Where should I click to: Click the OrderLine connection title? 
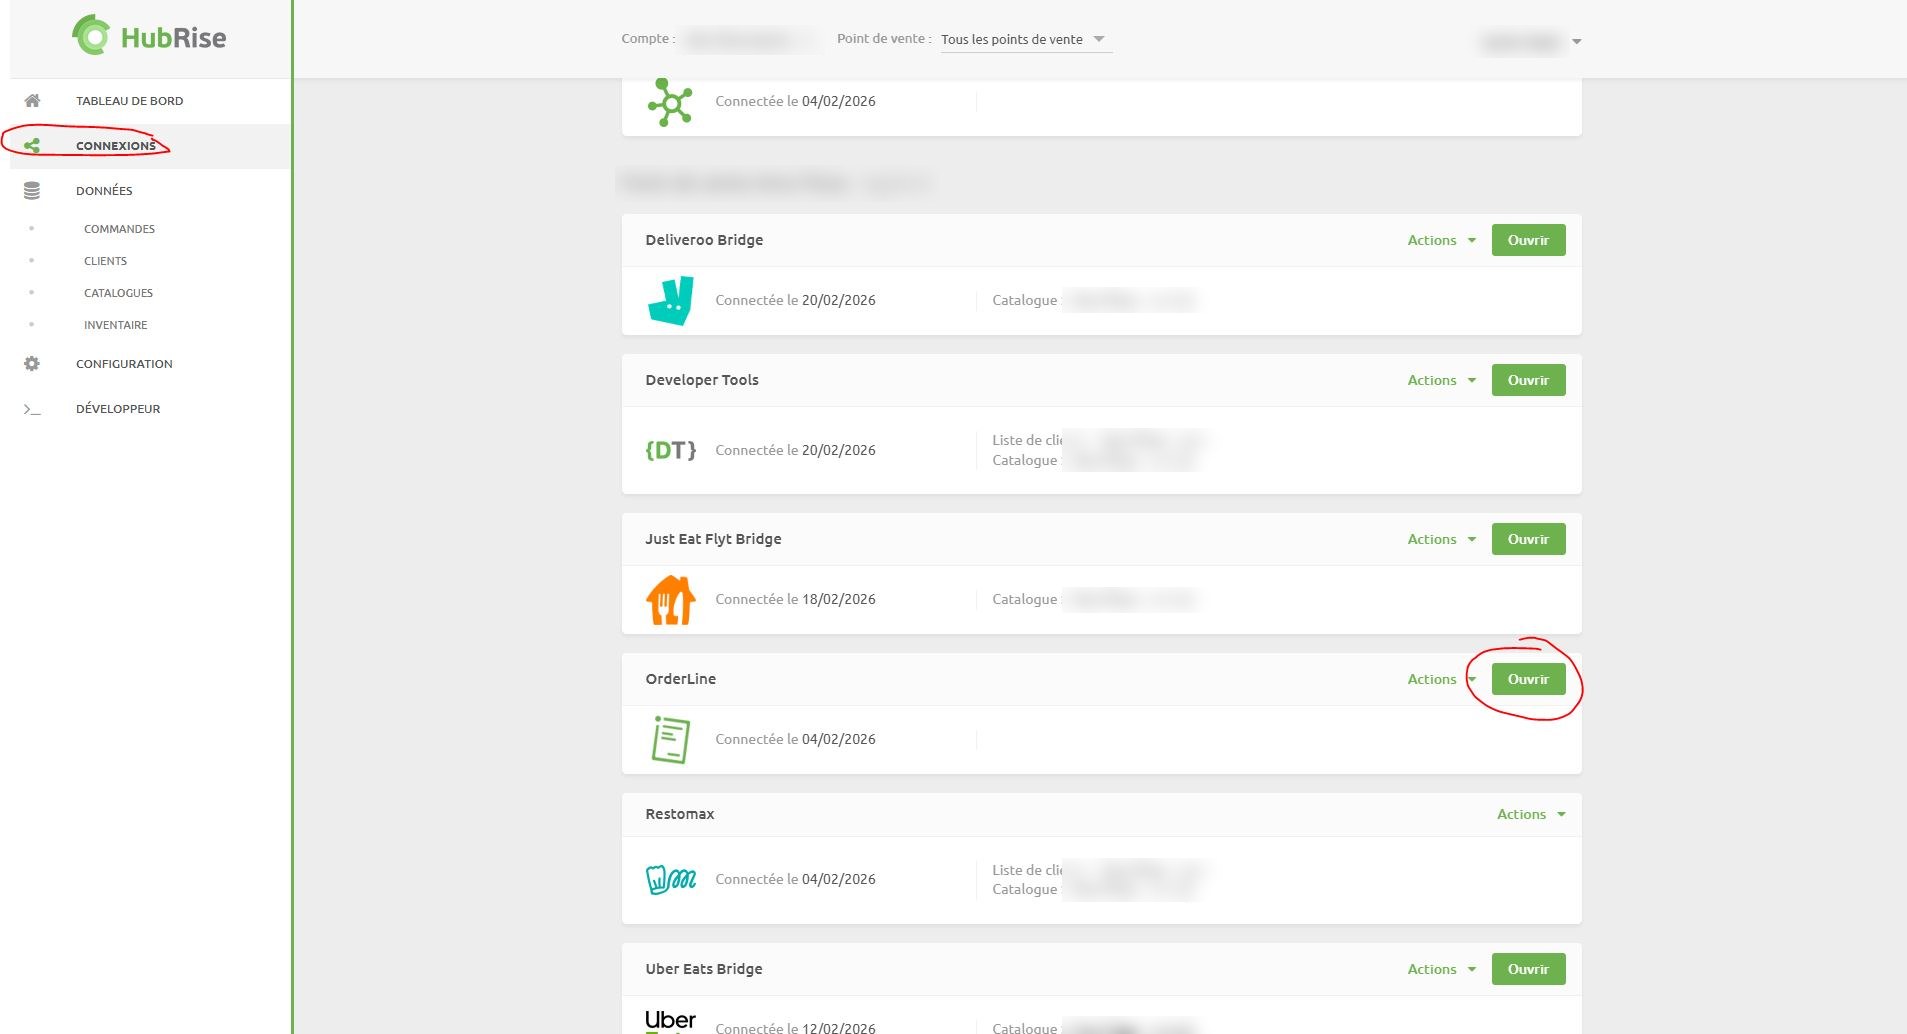[x=681, y=679]
